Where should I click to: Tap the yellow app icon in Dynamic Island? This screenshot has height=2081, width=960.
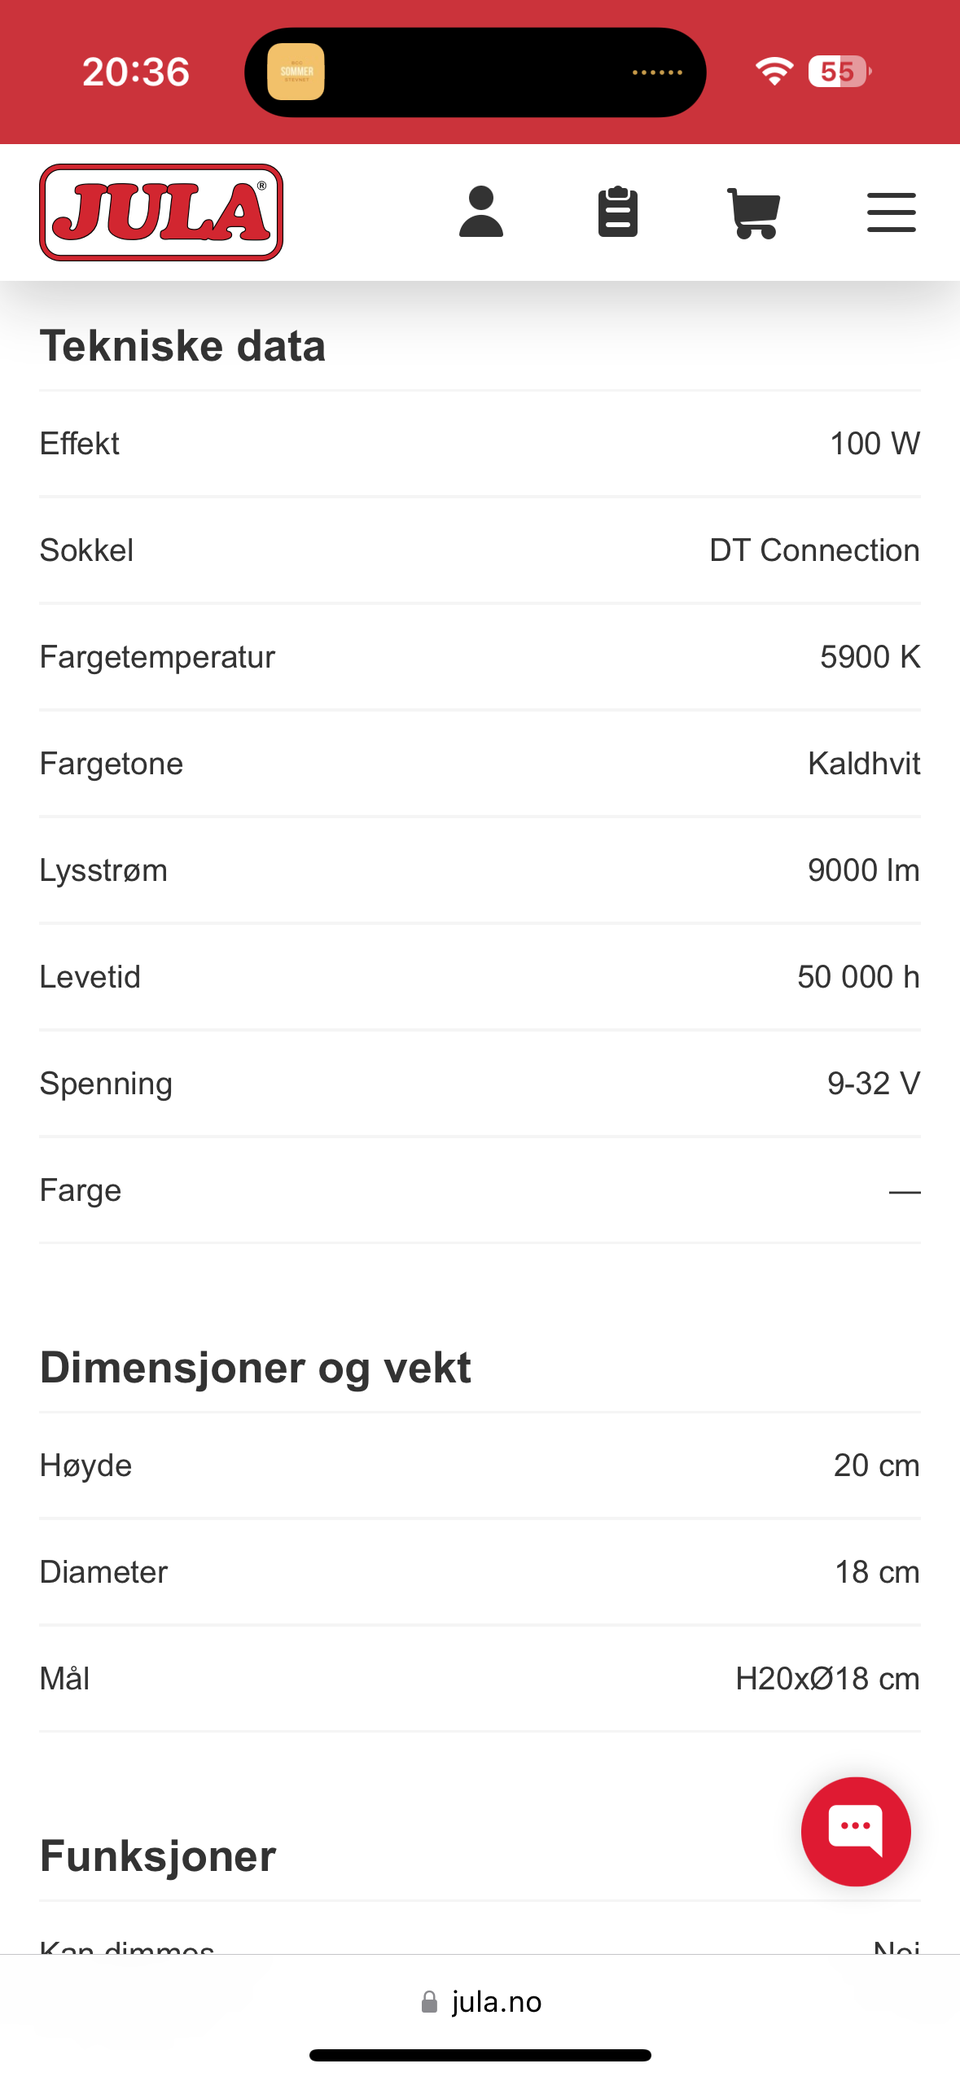click(296, 72)
